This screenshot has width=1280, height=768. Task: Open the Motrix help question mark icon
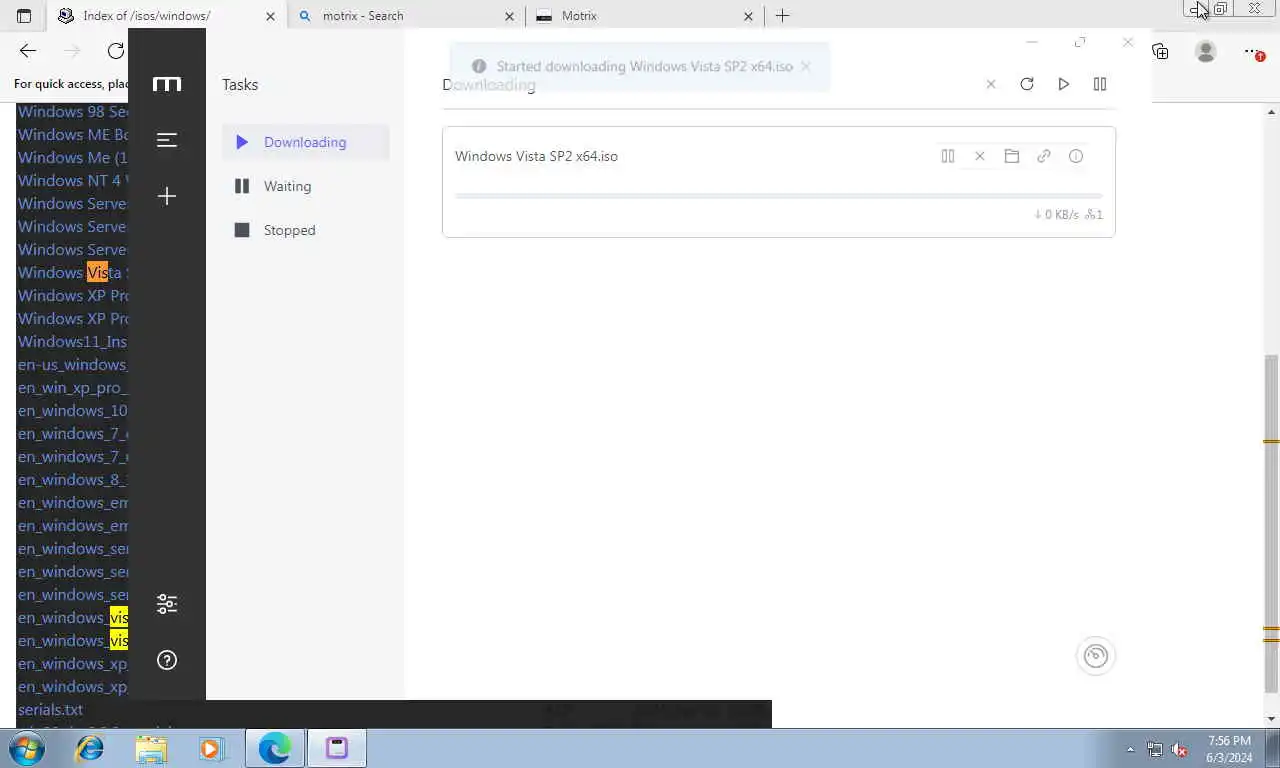click(167, 660)
